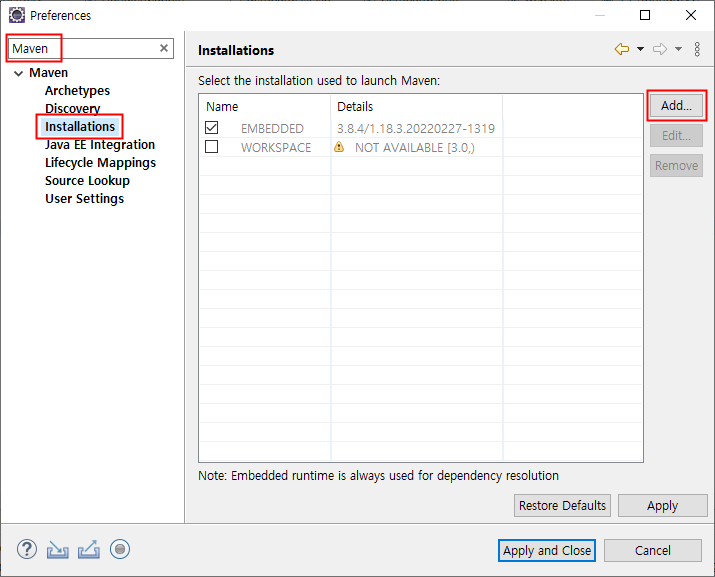
Task: Open the Archetypes preference page
Action: tap(78, 90)
